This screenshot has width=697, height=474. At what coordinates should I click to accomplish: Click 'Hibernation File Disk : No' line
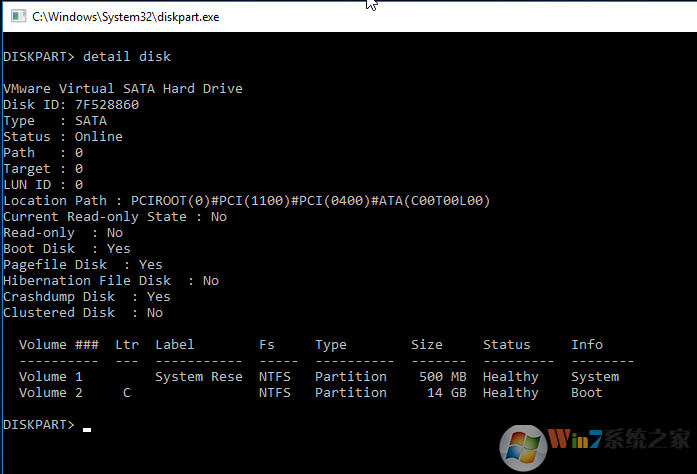point(111,281)
